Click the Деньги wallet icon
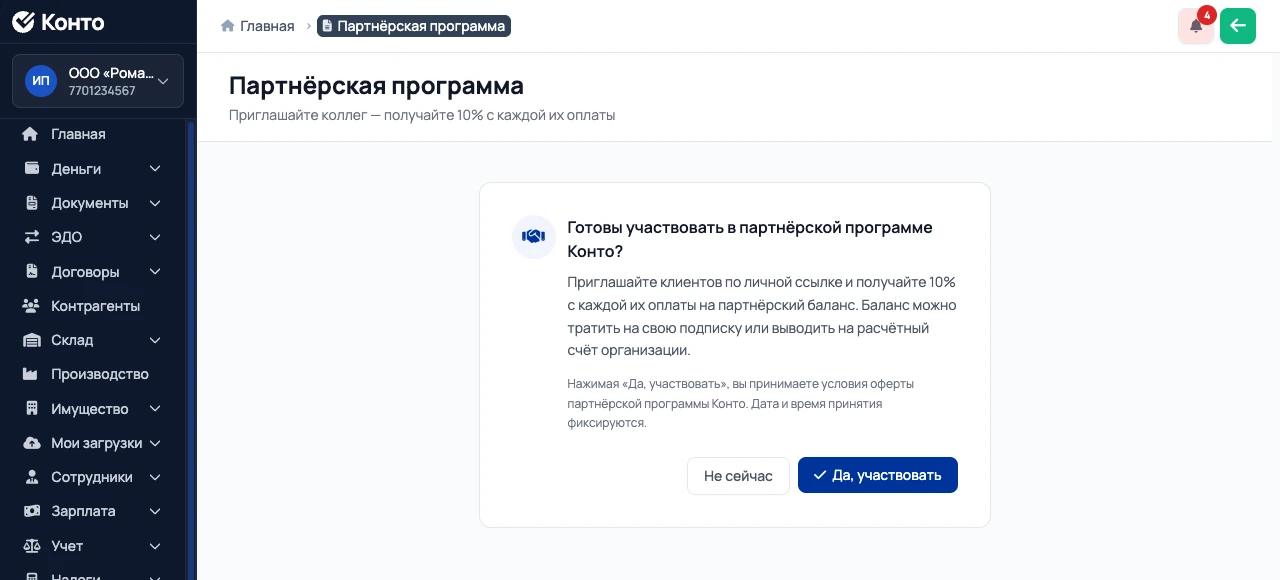 (31, 168)
